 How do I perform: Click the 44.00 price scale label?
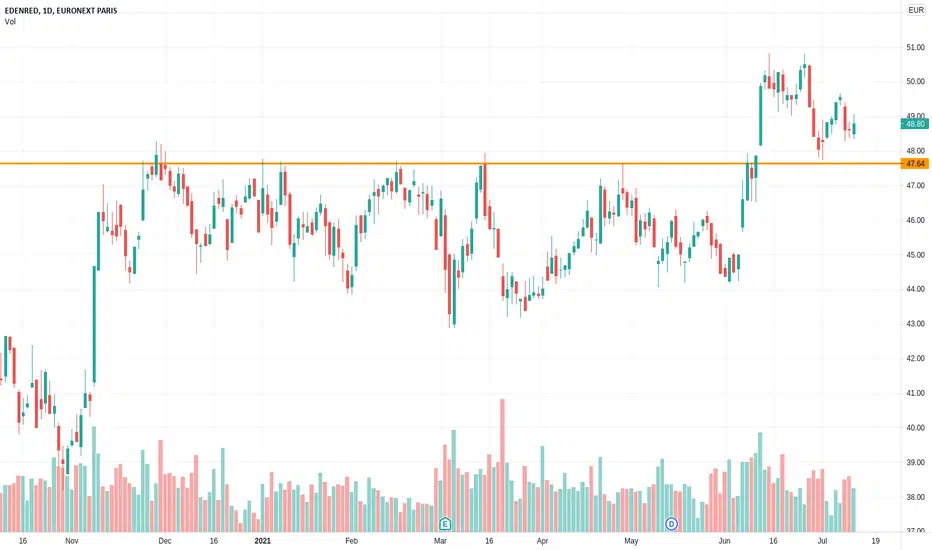point(915,289)
